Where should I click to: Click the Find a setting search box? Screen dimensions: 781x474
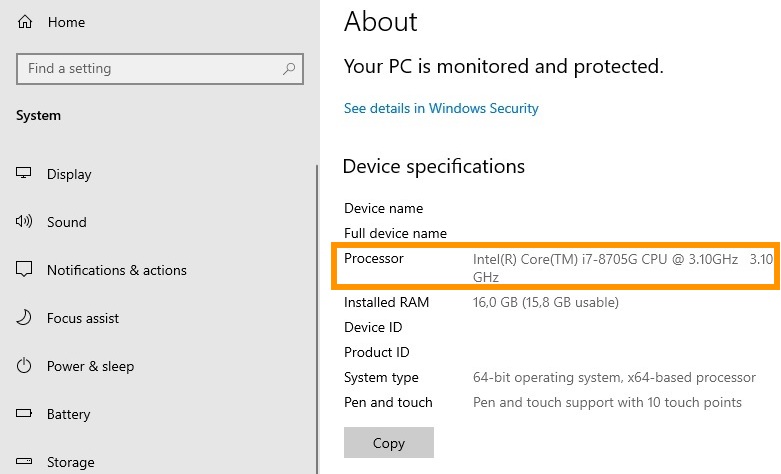[x=150, y=69]
